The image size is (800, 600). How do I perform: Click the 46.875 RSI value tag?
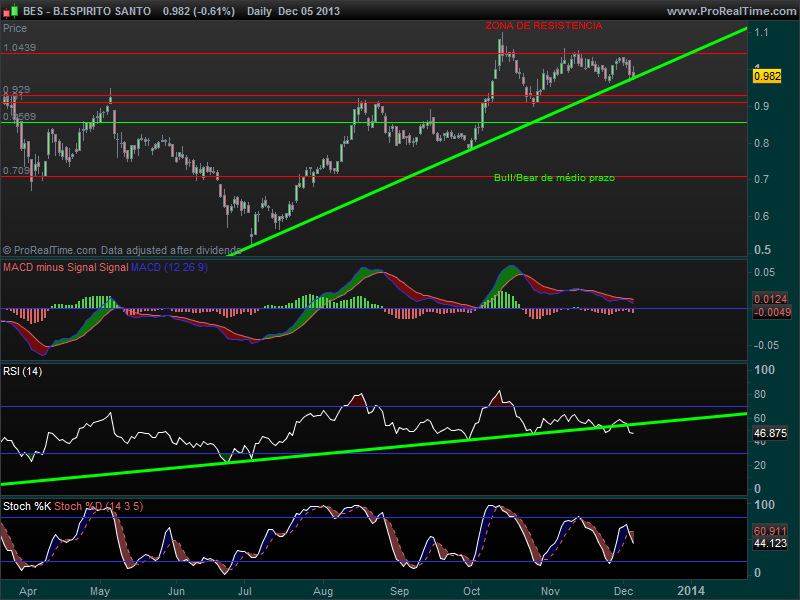pyautogui.click(x=770, y=433)
